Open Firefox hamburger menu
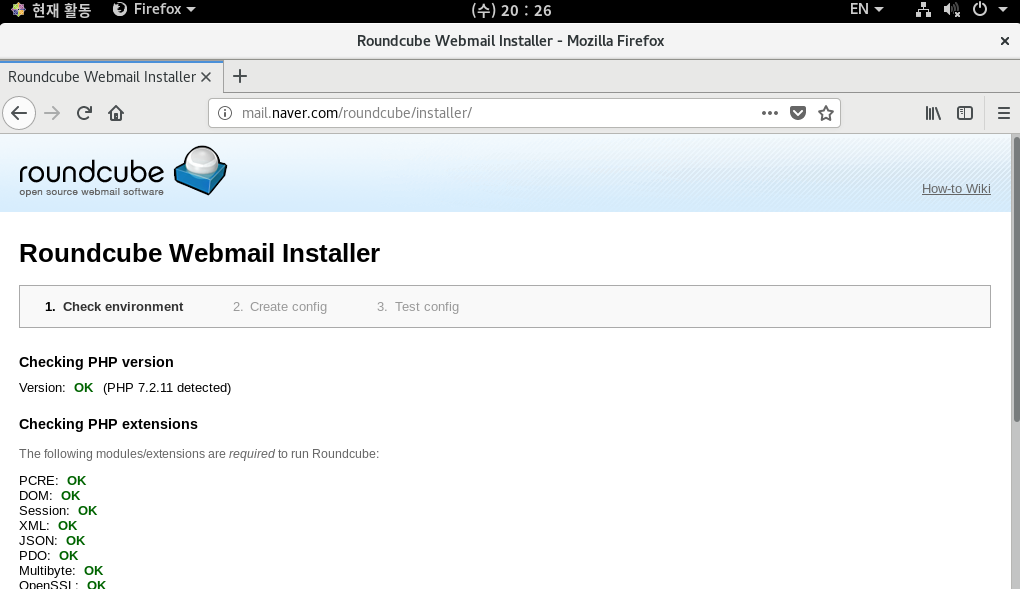Image resolution: width=1020 pixels, height=589 pixels. tap(1004, 113)
